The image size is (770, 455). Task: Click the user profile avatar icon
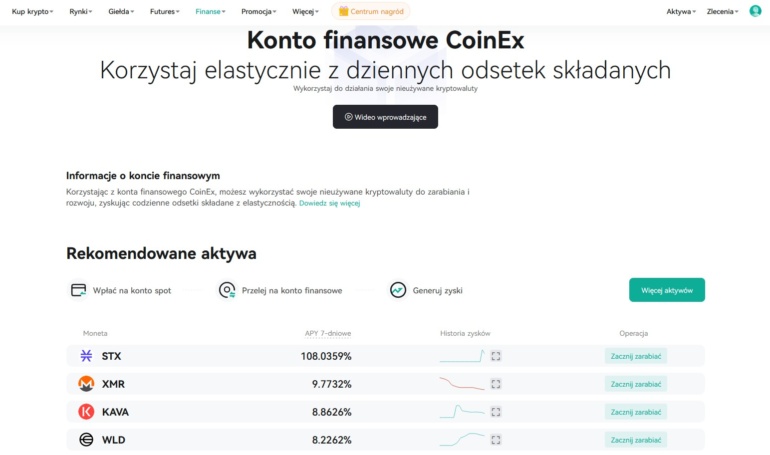(x=755, y=11)
